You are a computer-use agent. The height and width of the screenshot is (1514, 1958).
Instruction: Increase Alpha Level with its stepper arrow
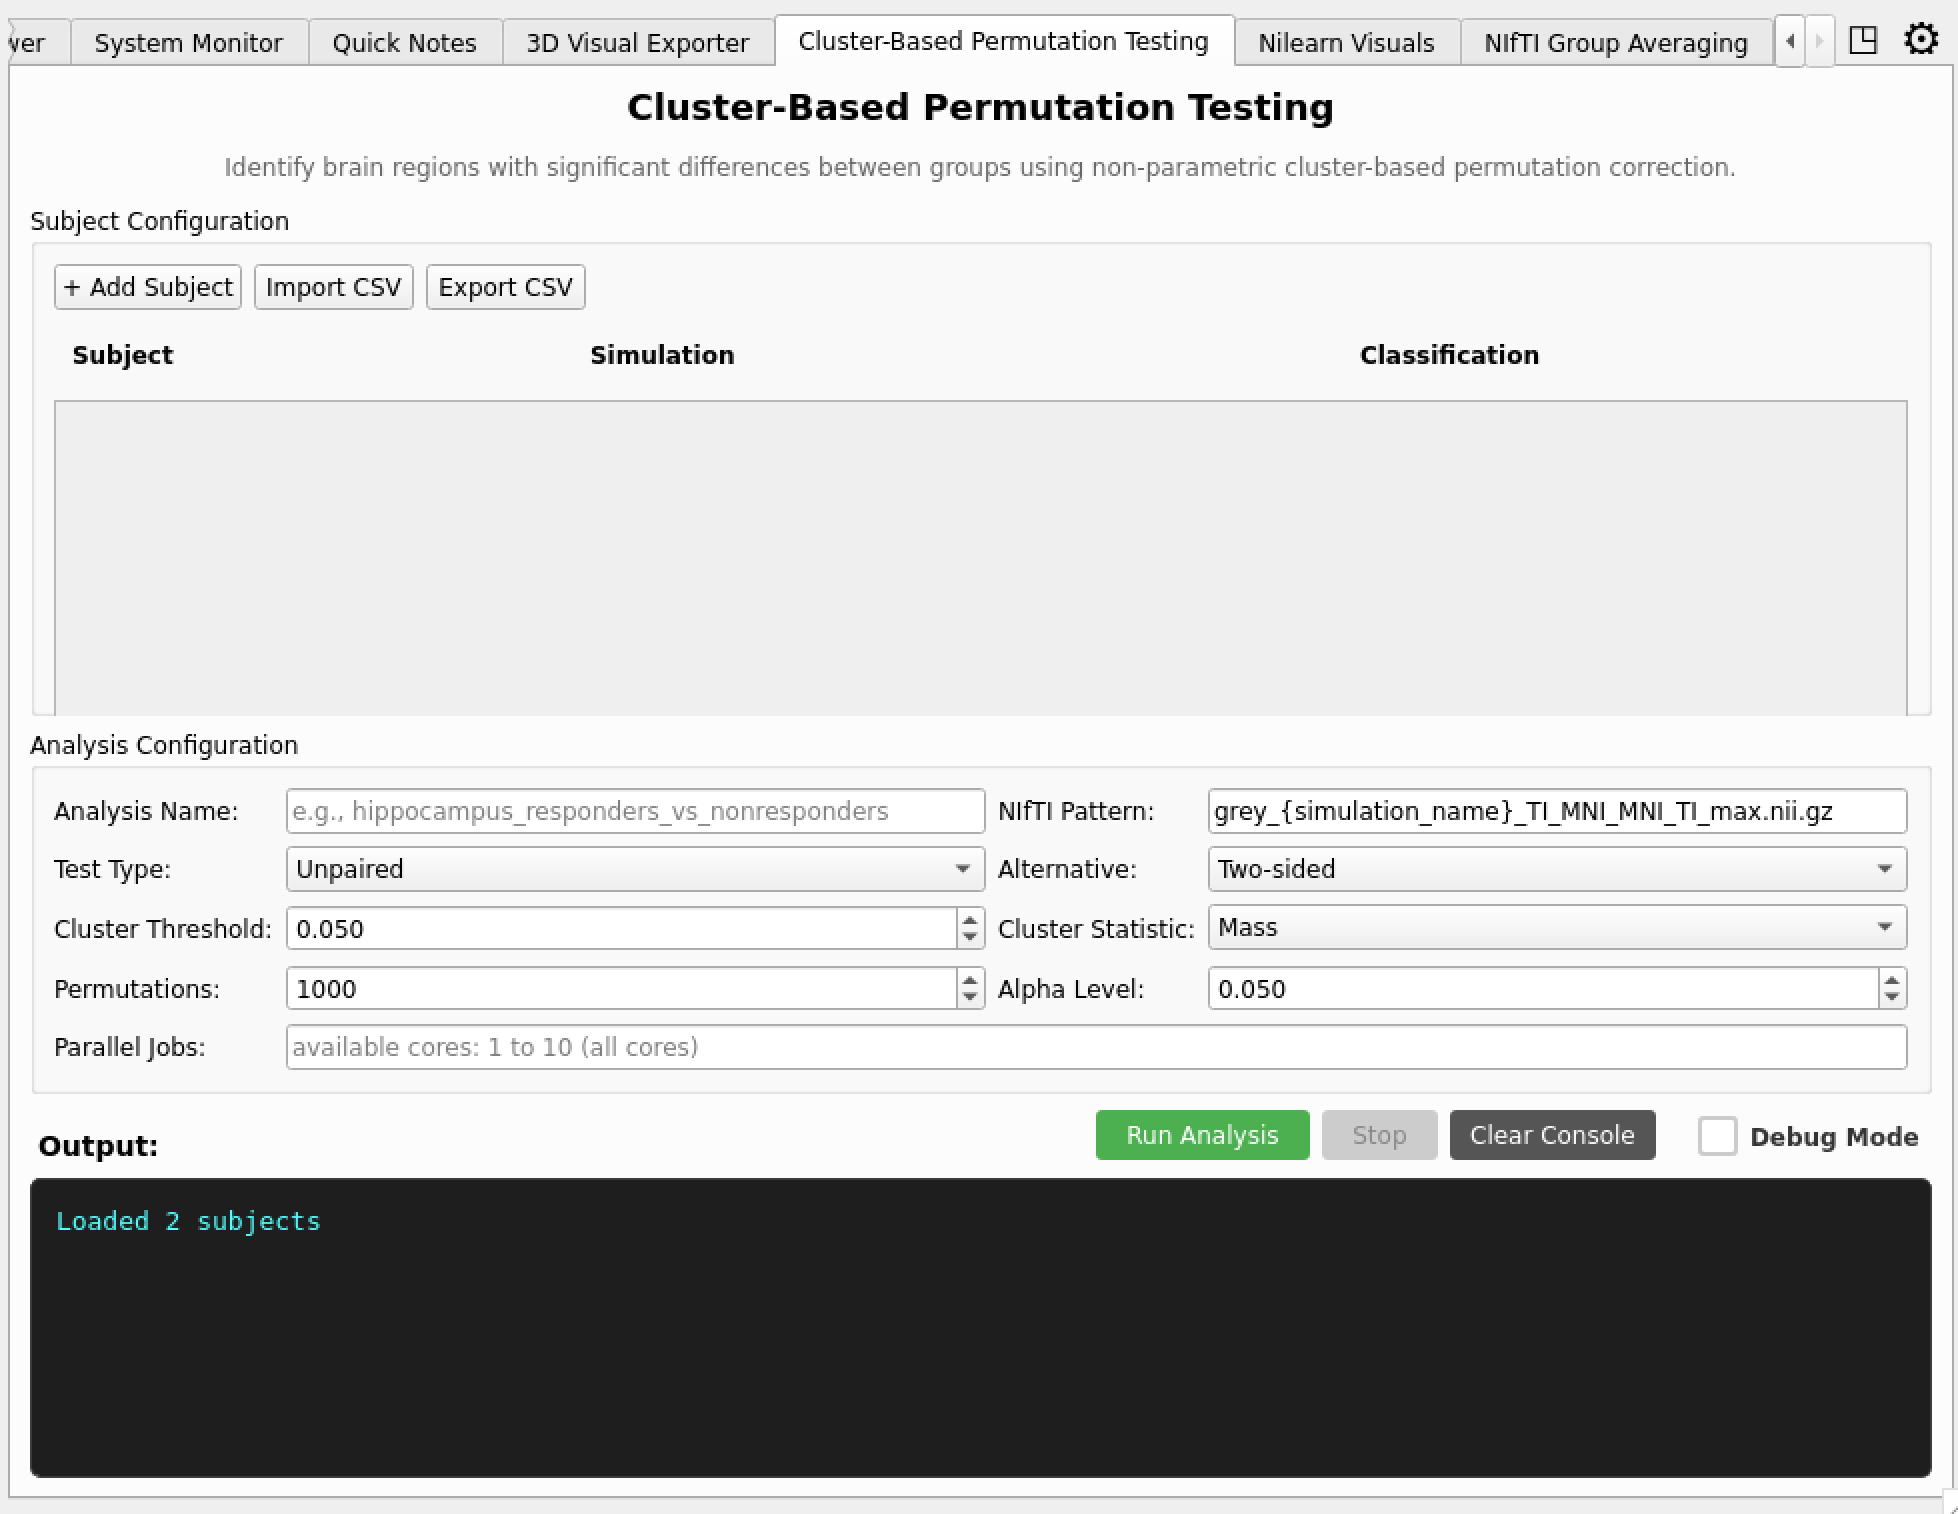pyautogui.click(x=1891, y=981)
